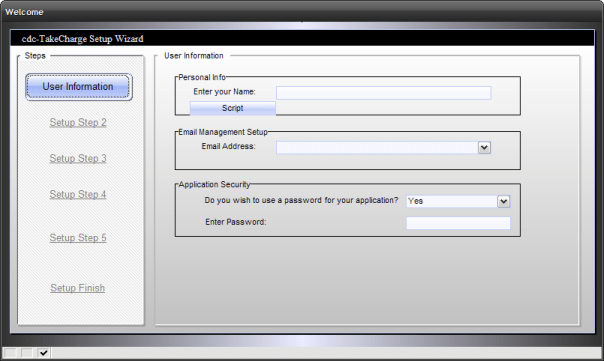
Task: Click the checkmark icon in status bar
Action: 44,353
